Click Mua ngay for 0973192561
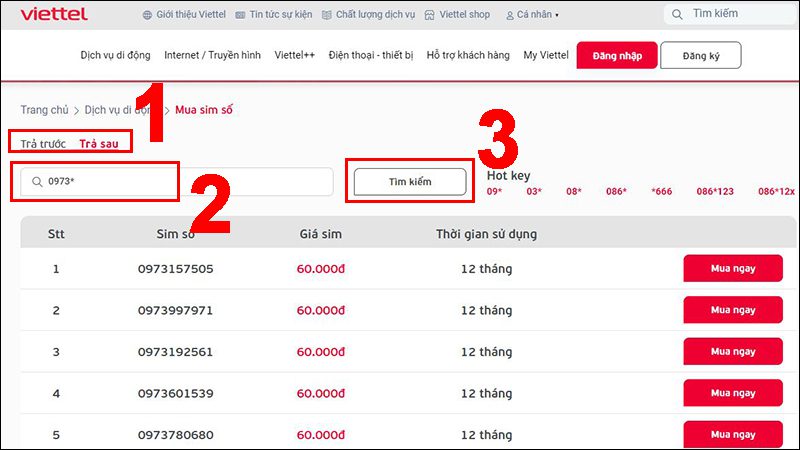This screenshot has height=450, width=800. [733, 352]
